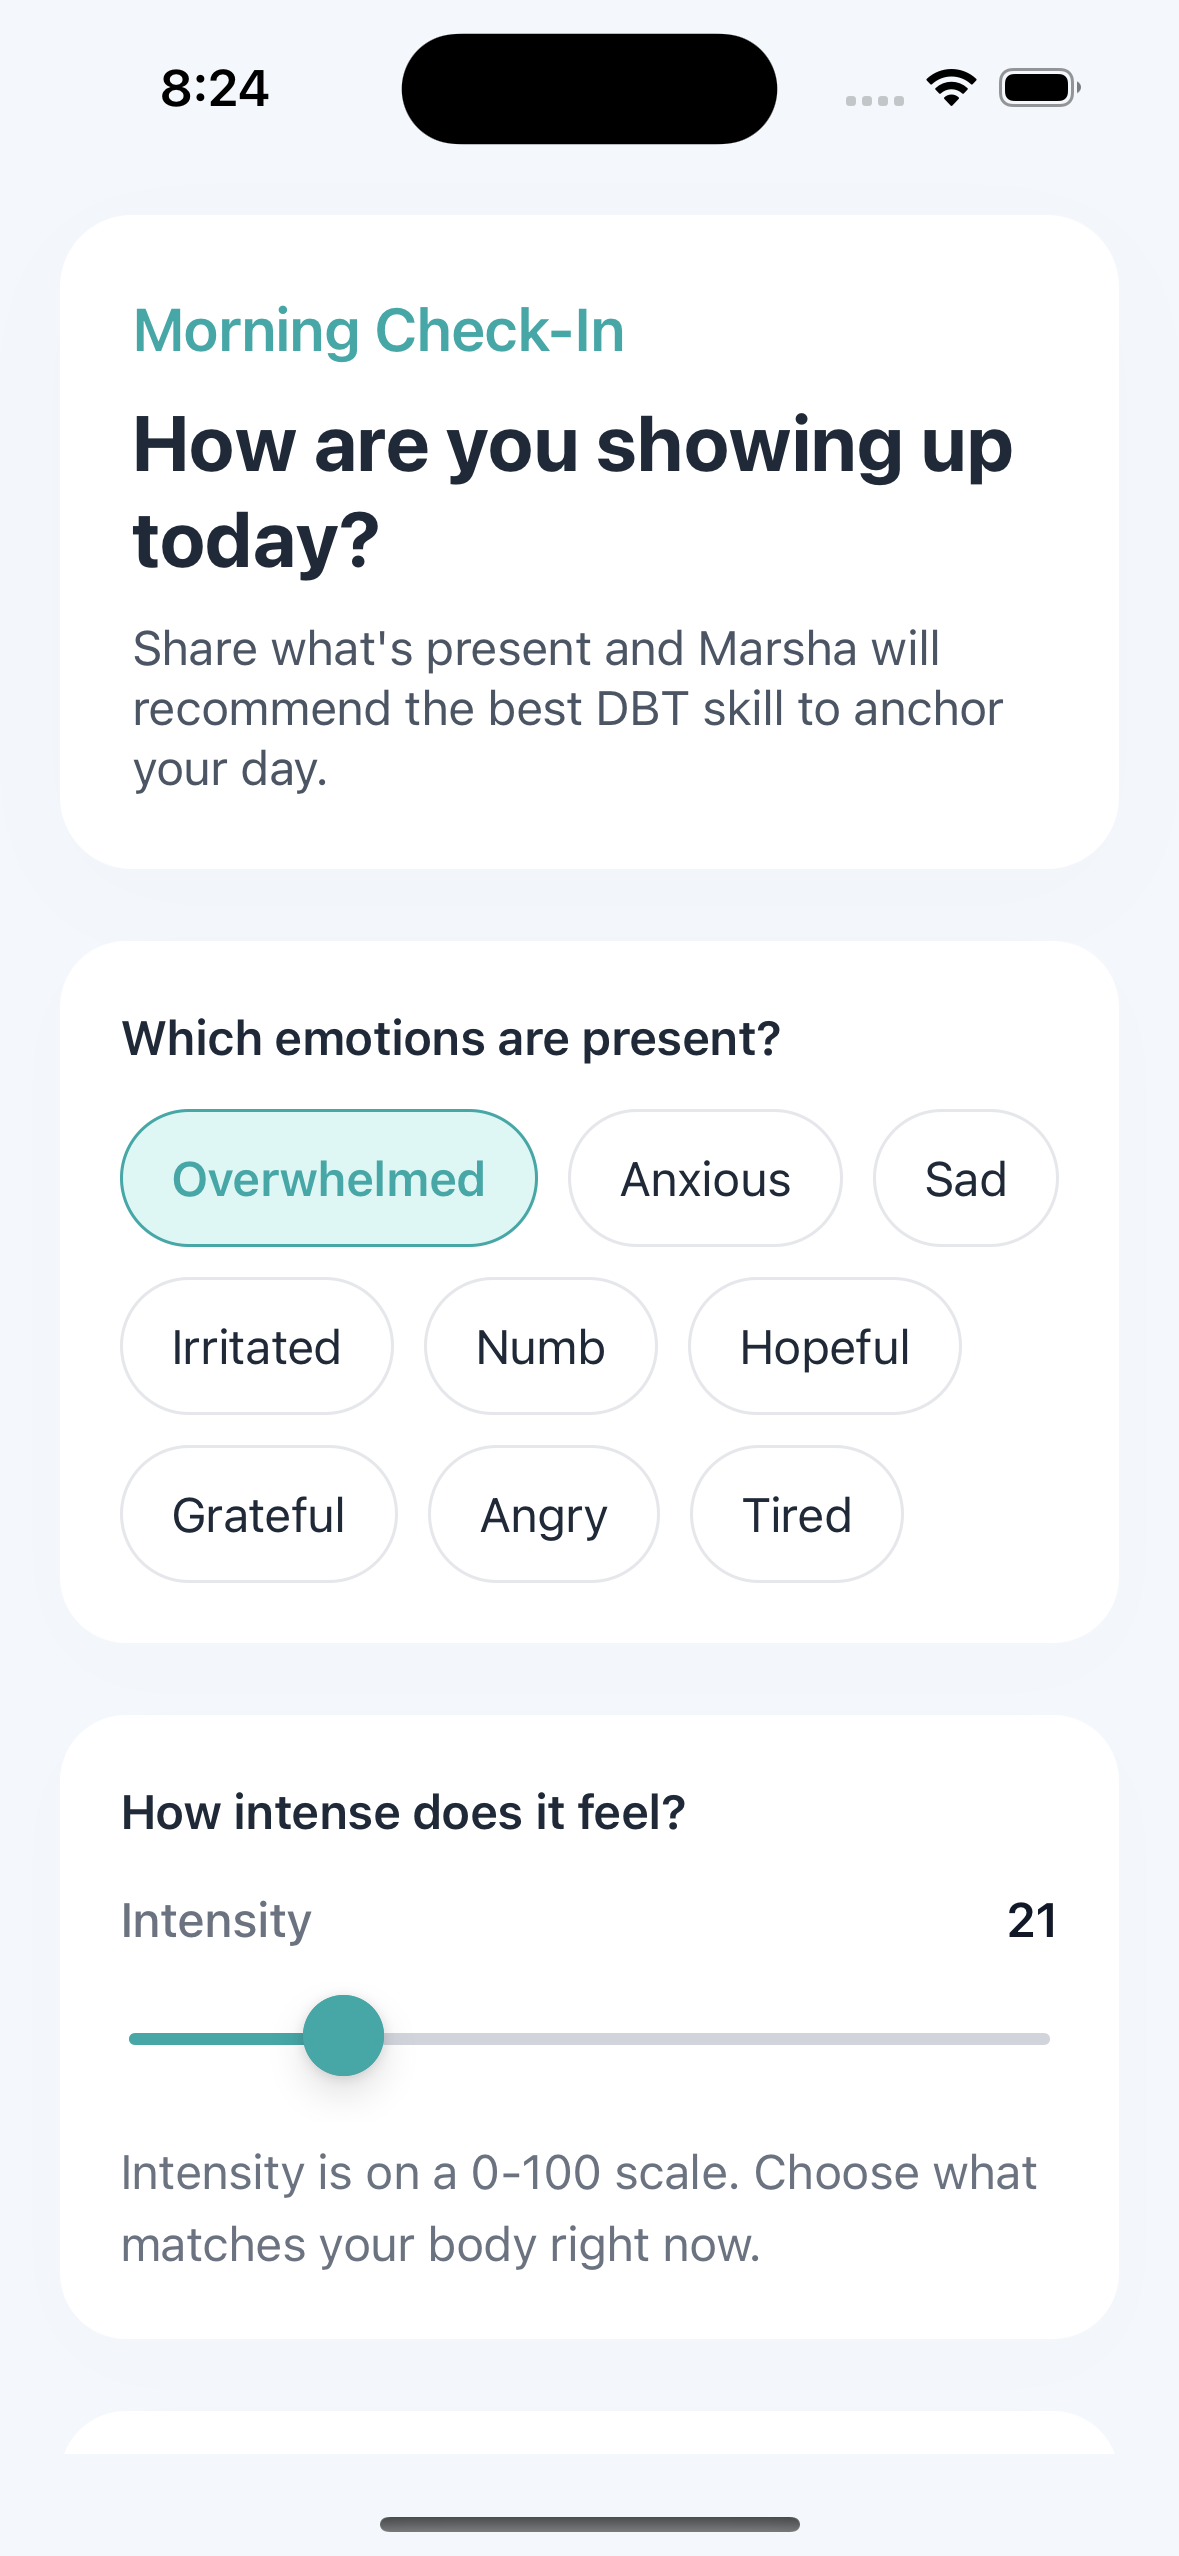Screen dimensions: 1179x2556
Task: Tap the Dynamic Island at top
Action: (x=589, y=88)
